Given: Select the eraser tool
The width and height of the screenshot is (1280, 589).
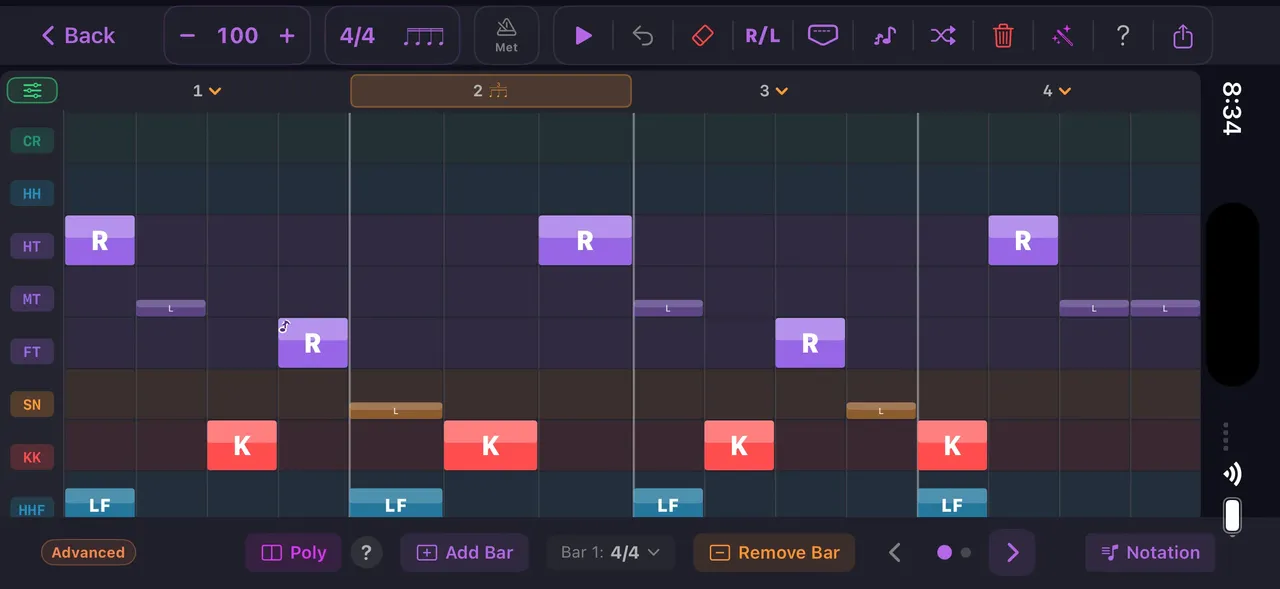Looking at the screenshot, I should [x=703, y=36].
